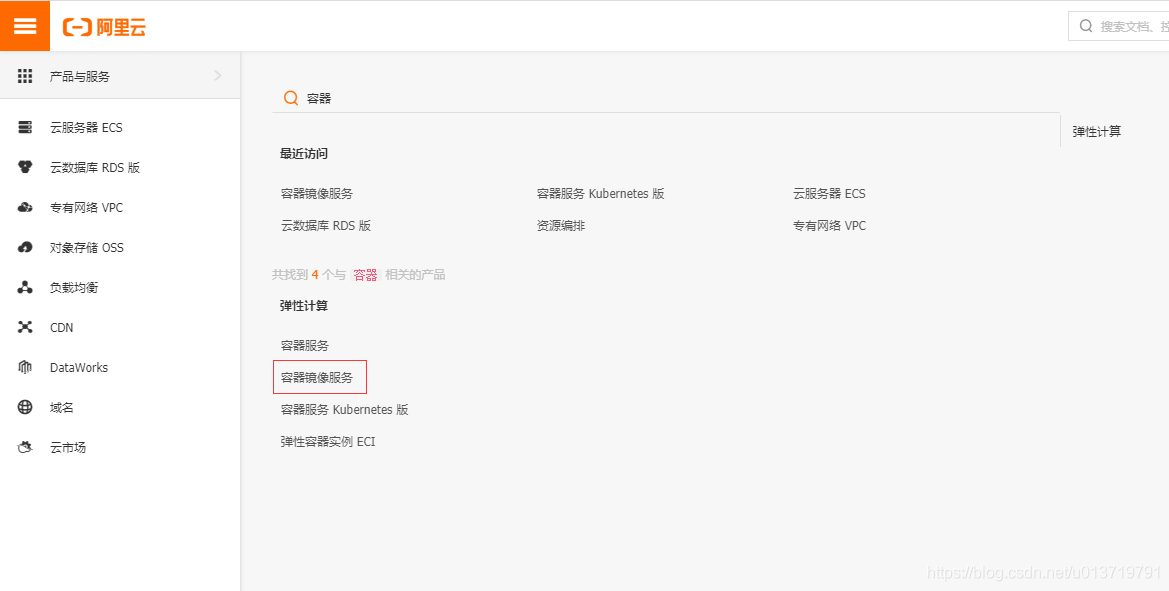
Task: Select 域名 in the sidebar
Action: [x=62, y=408]
